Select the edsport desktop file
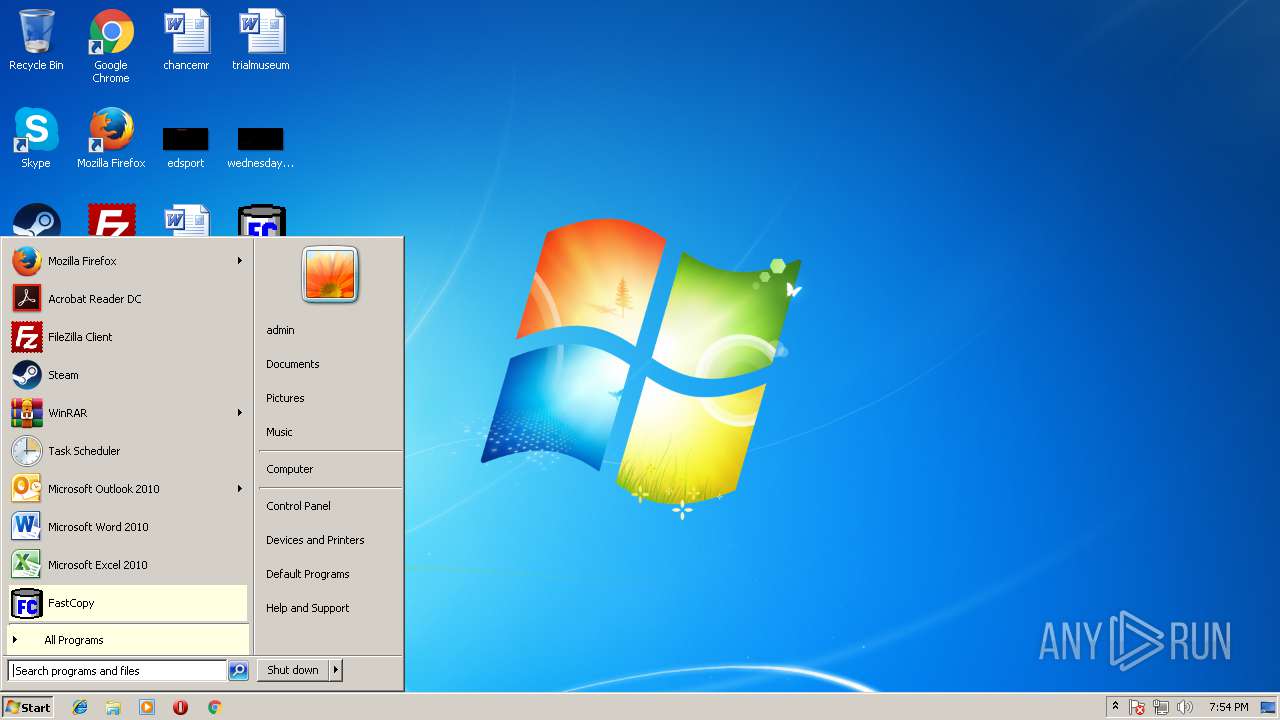 [186, 146]
